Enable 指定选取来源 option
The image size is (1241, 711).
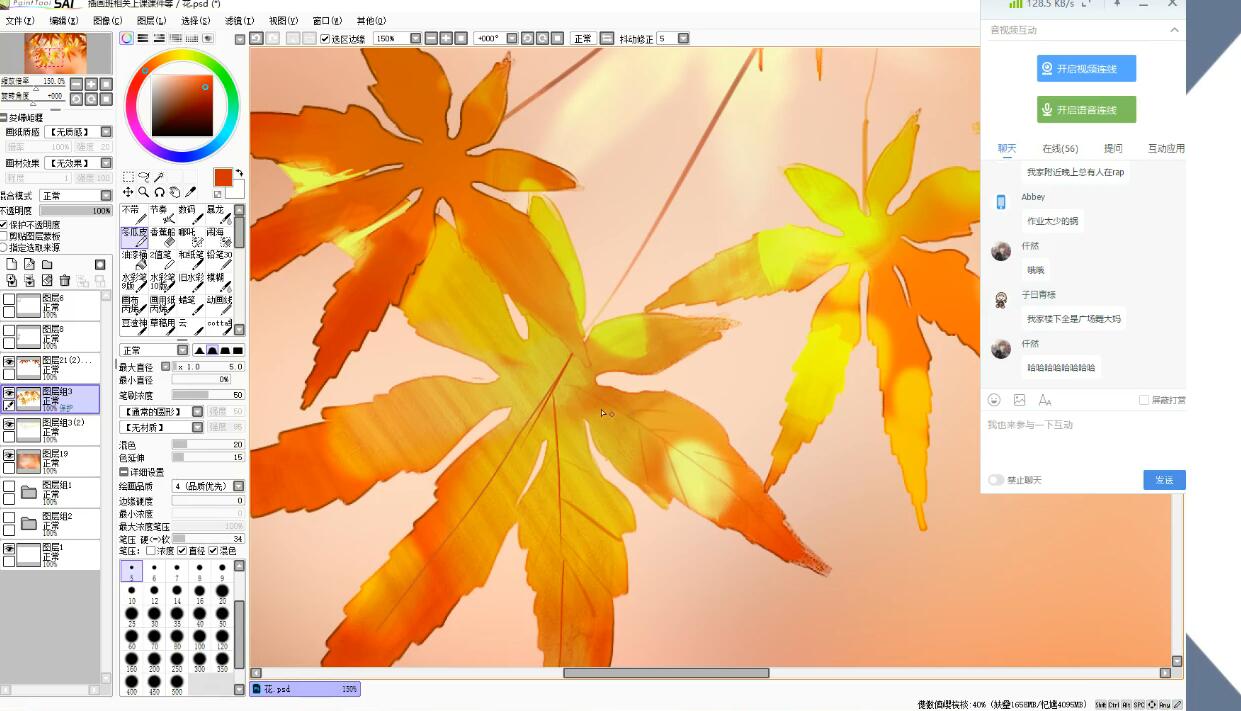point(4,247)
